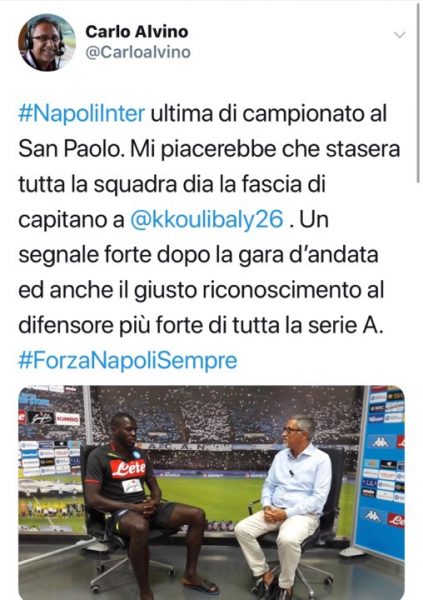Click the interviewer in light blue shirt

283,505
